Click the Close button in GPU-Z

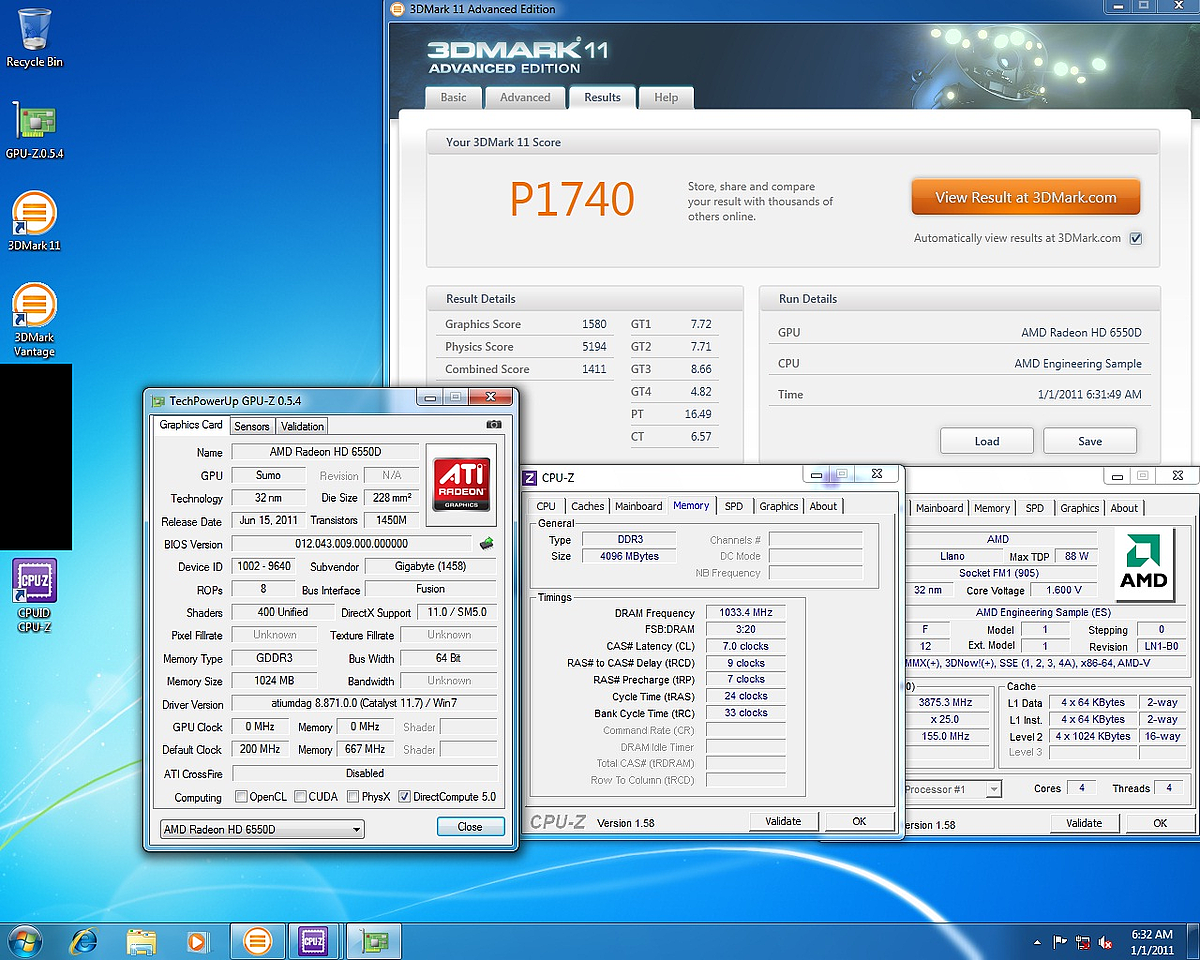coord(470,827)
